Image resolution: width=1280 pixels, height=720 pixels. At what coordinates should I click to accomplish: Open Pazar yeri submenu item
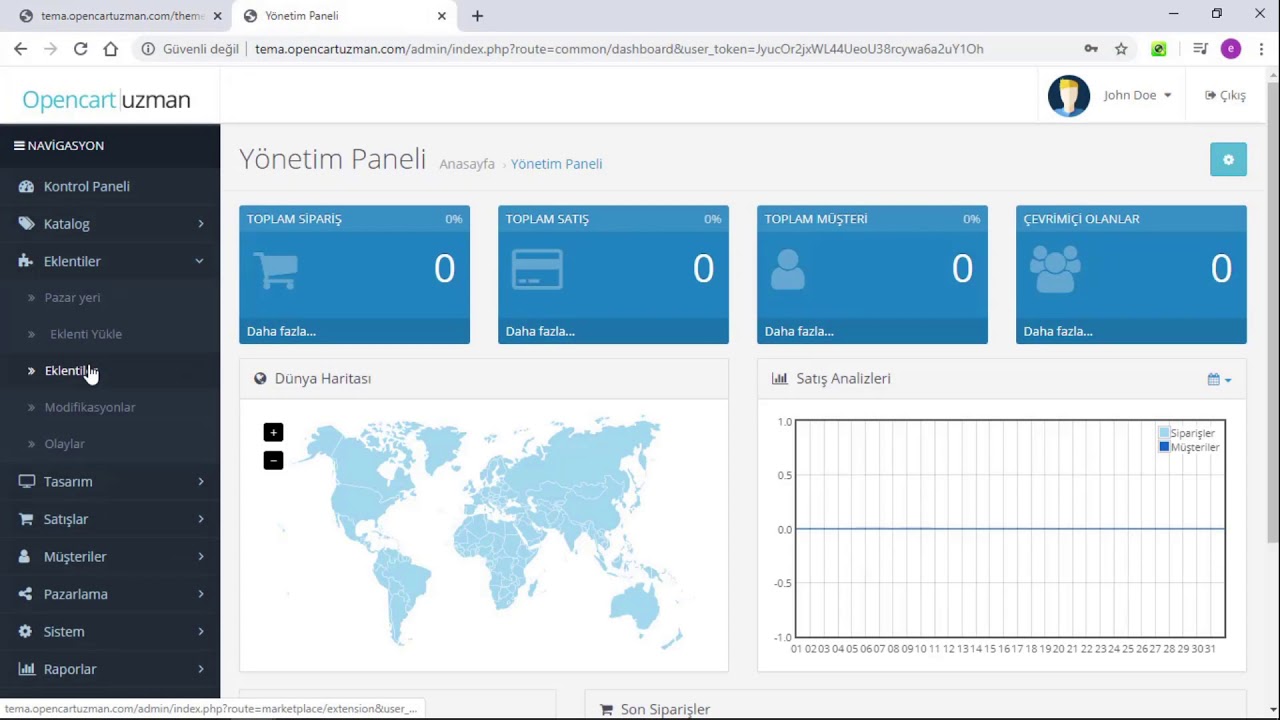pyautogui.click(x=72, y=297)
